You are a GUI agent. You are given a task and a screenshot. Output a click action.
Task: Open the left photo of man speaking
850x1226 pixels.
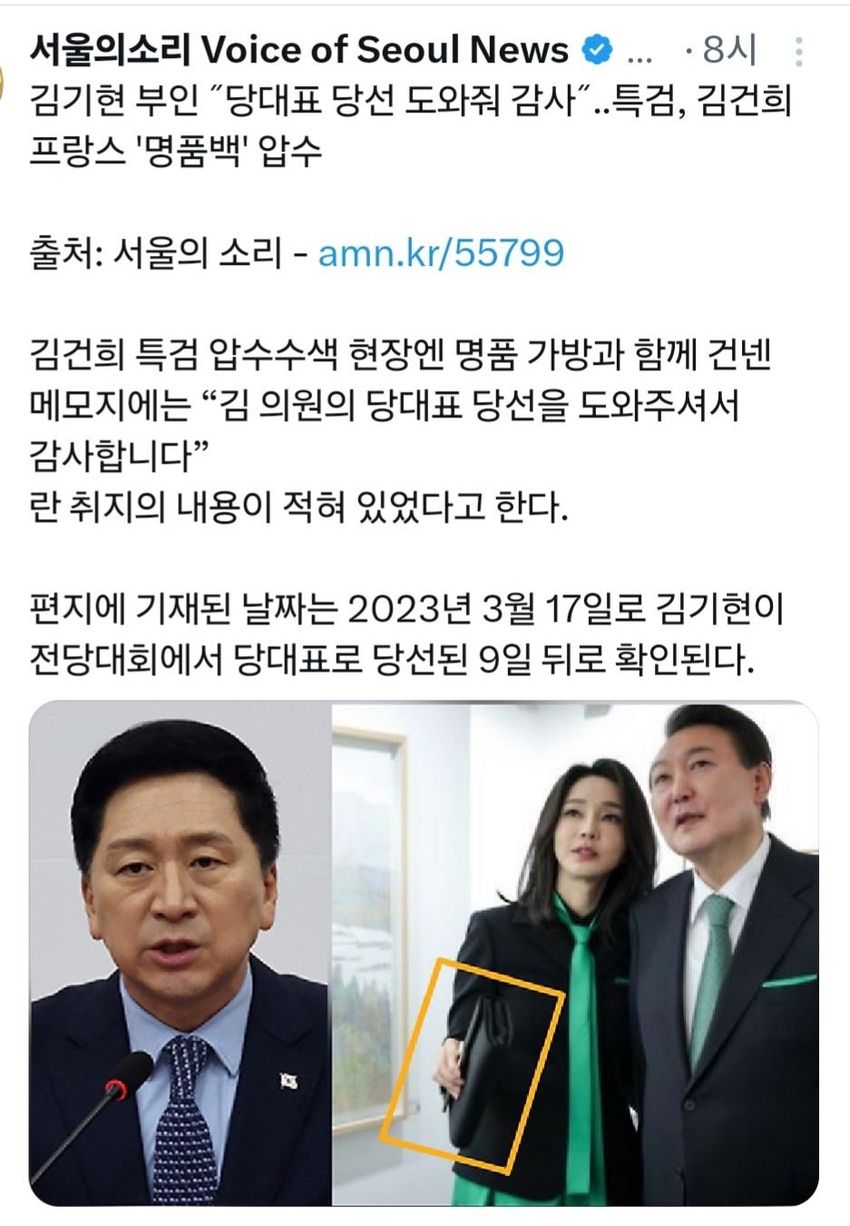179,954
